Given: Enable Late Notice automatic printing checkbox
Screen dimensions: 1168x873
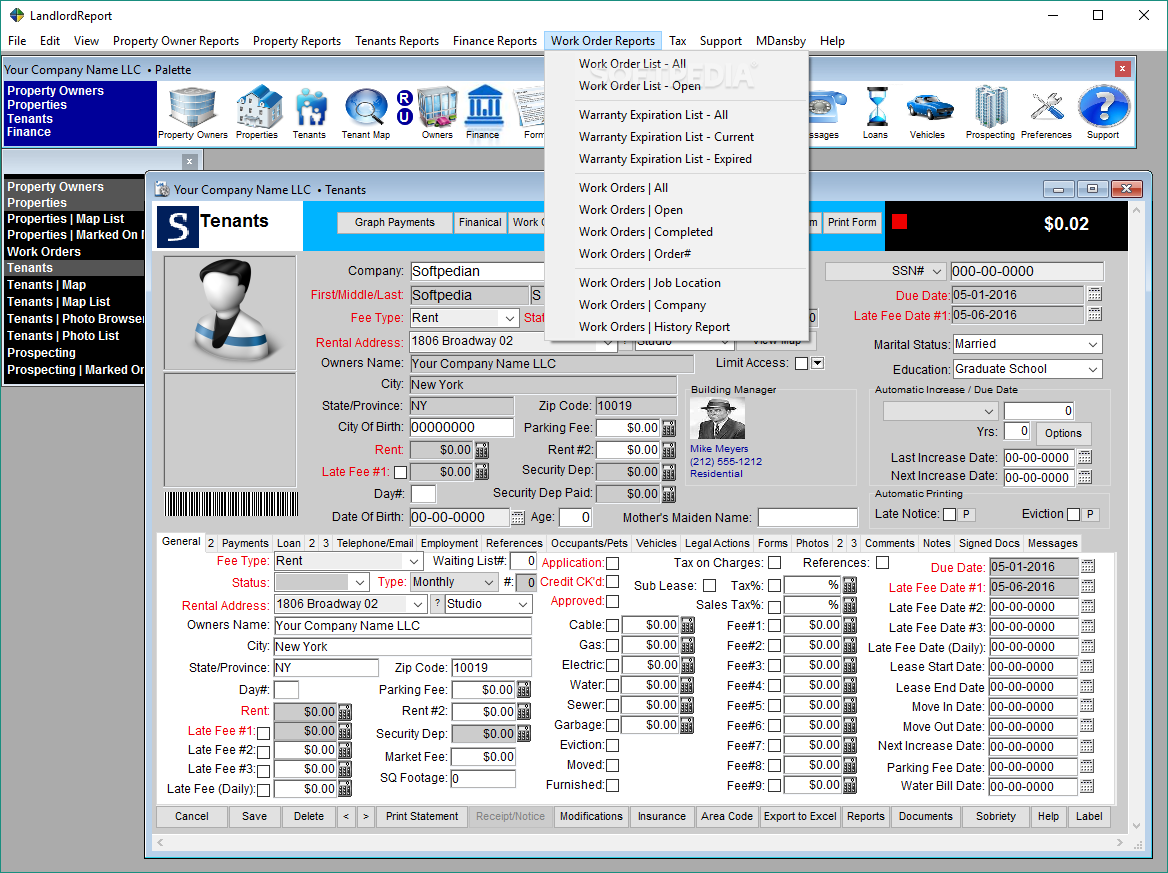Looking at the screenshot, I should (x=949, y=515).
